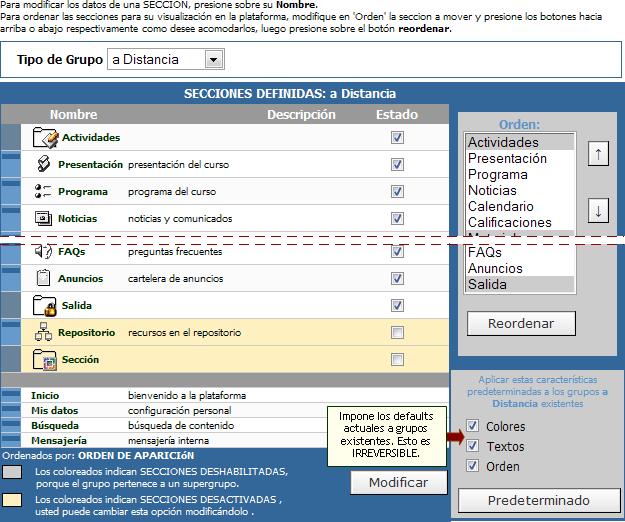The height and width of the screenshot is (522, 625).
Task: Select FAQs in the Orden list
Action: (520, 252)
